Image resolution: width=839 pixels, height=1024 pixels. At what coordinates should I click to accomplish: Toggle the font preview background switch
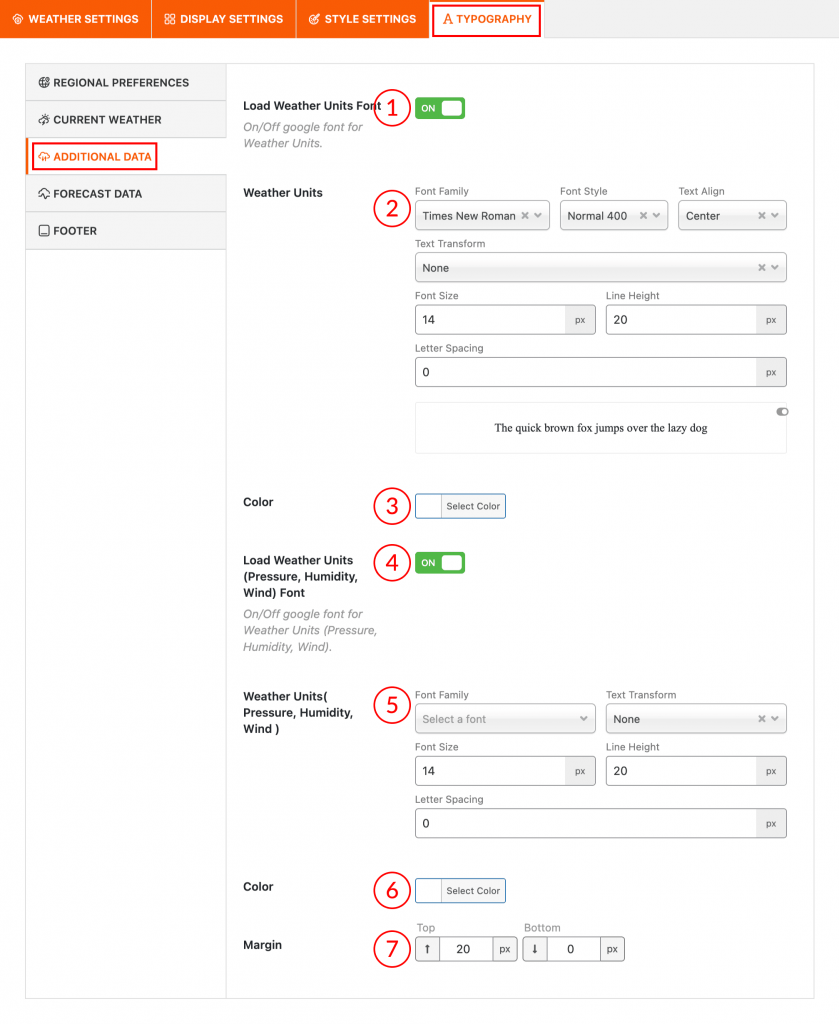[782, 411]
